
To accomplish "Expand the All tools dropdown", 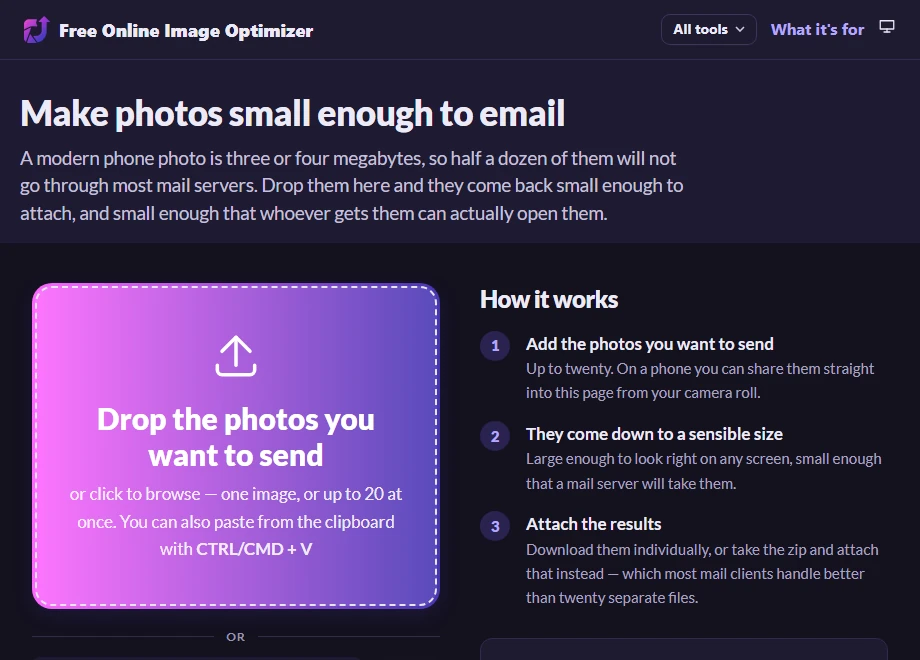I will (x=708, y=29).
